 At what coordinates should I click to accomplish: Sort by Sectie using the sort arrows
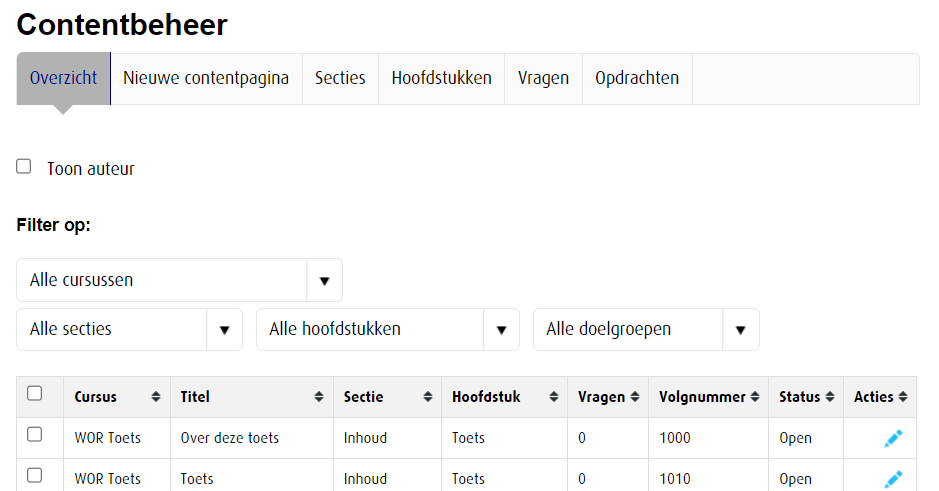tap(427, 397)
